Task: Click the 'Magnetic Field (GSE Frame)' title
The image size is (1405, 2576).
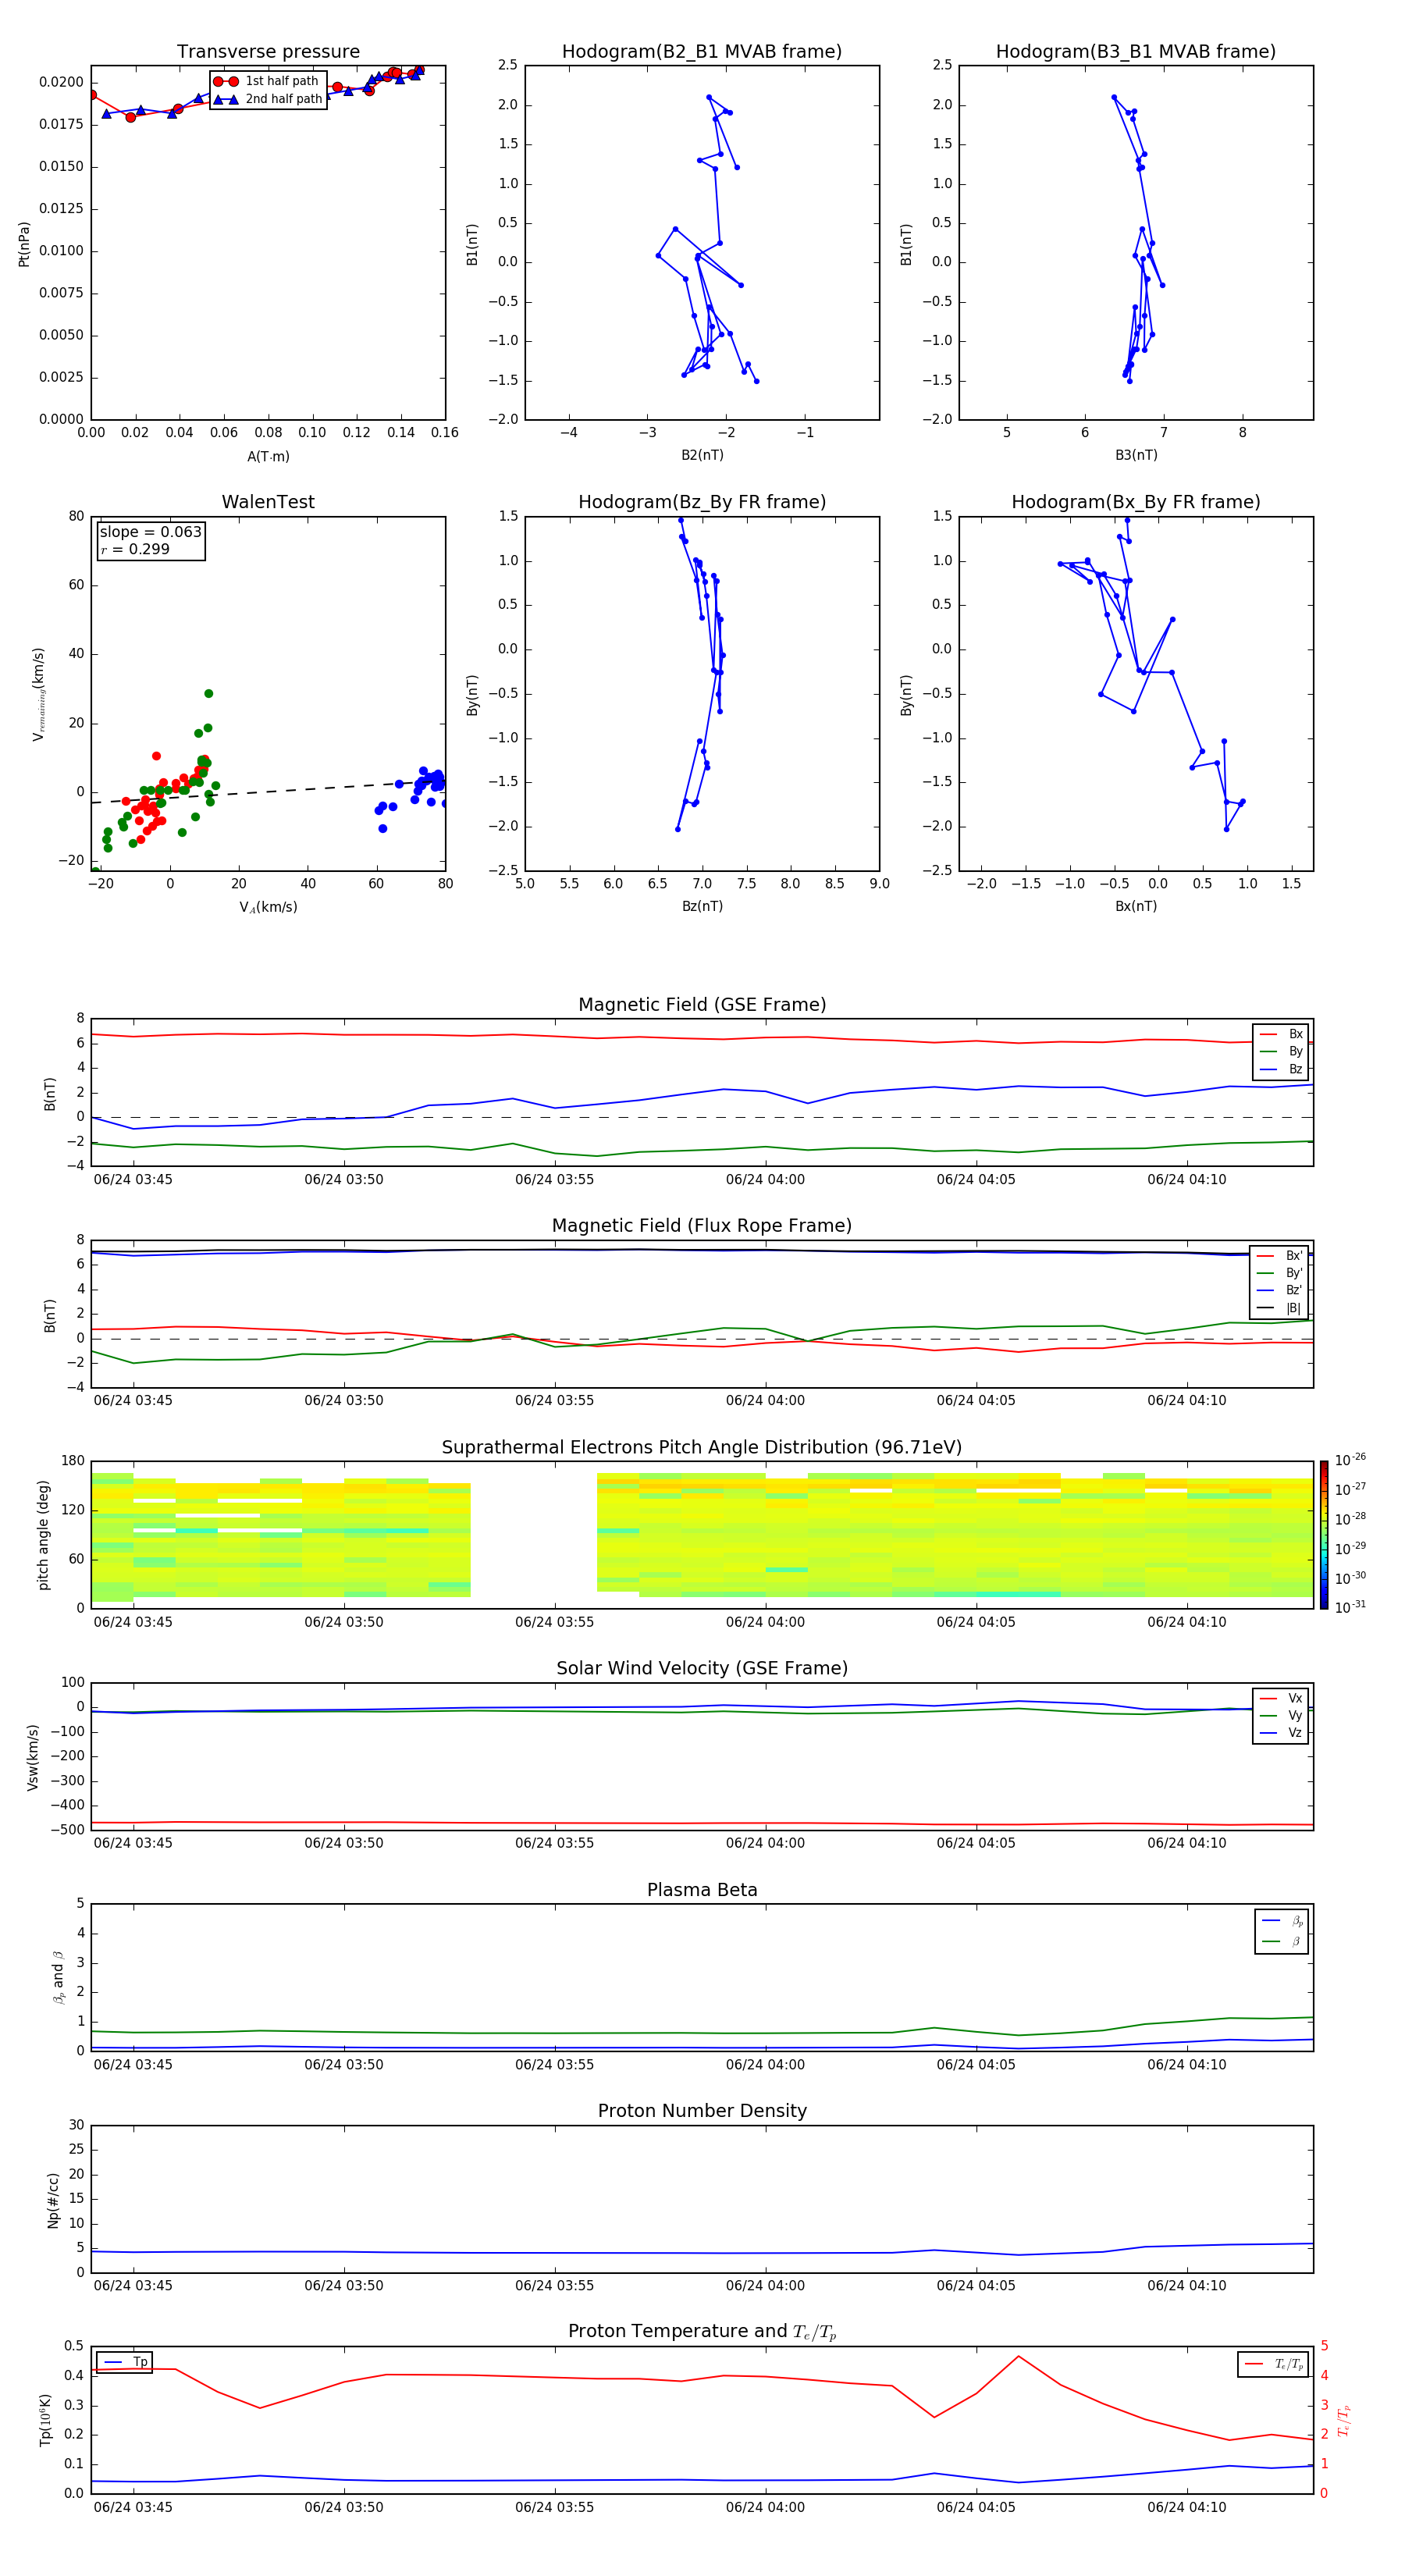Action: [702, 1005]
